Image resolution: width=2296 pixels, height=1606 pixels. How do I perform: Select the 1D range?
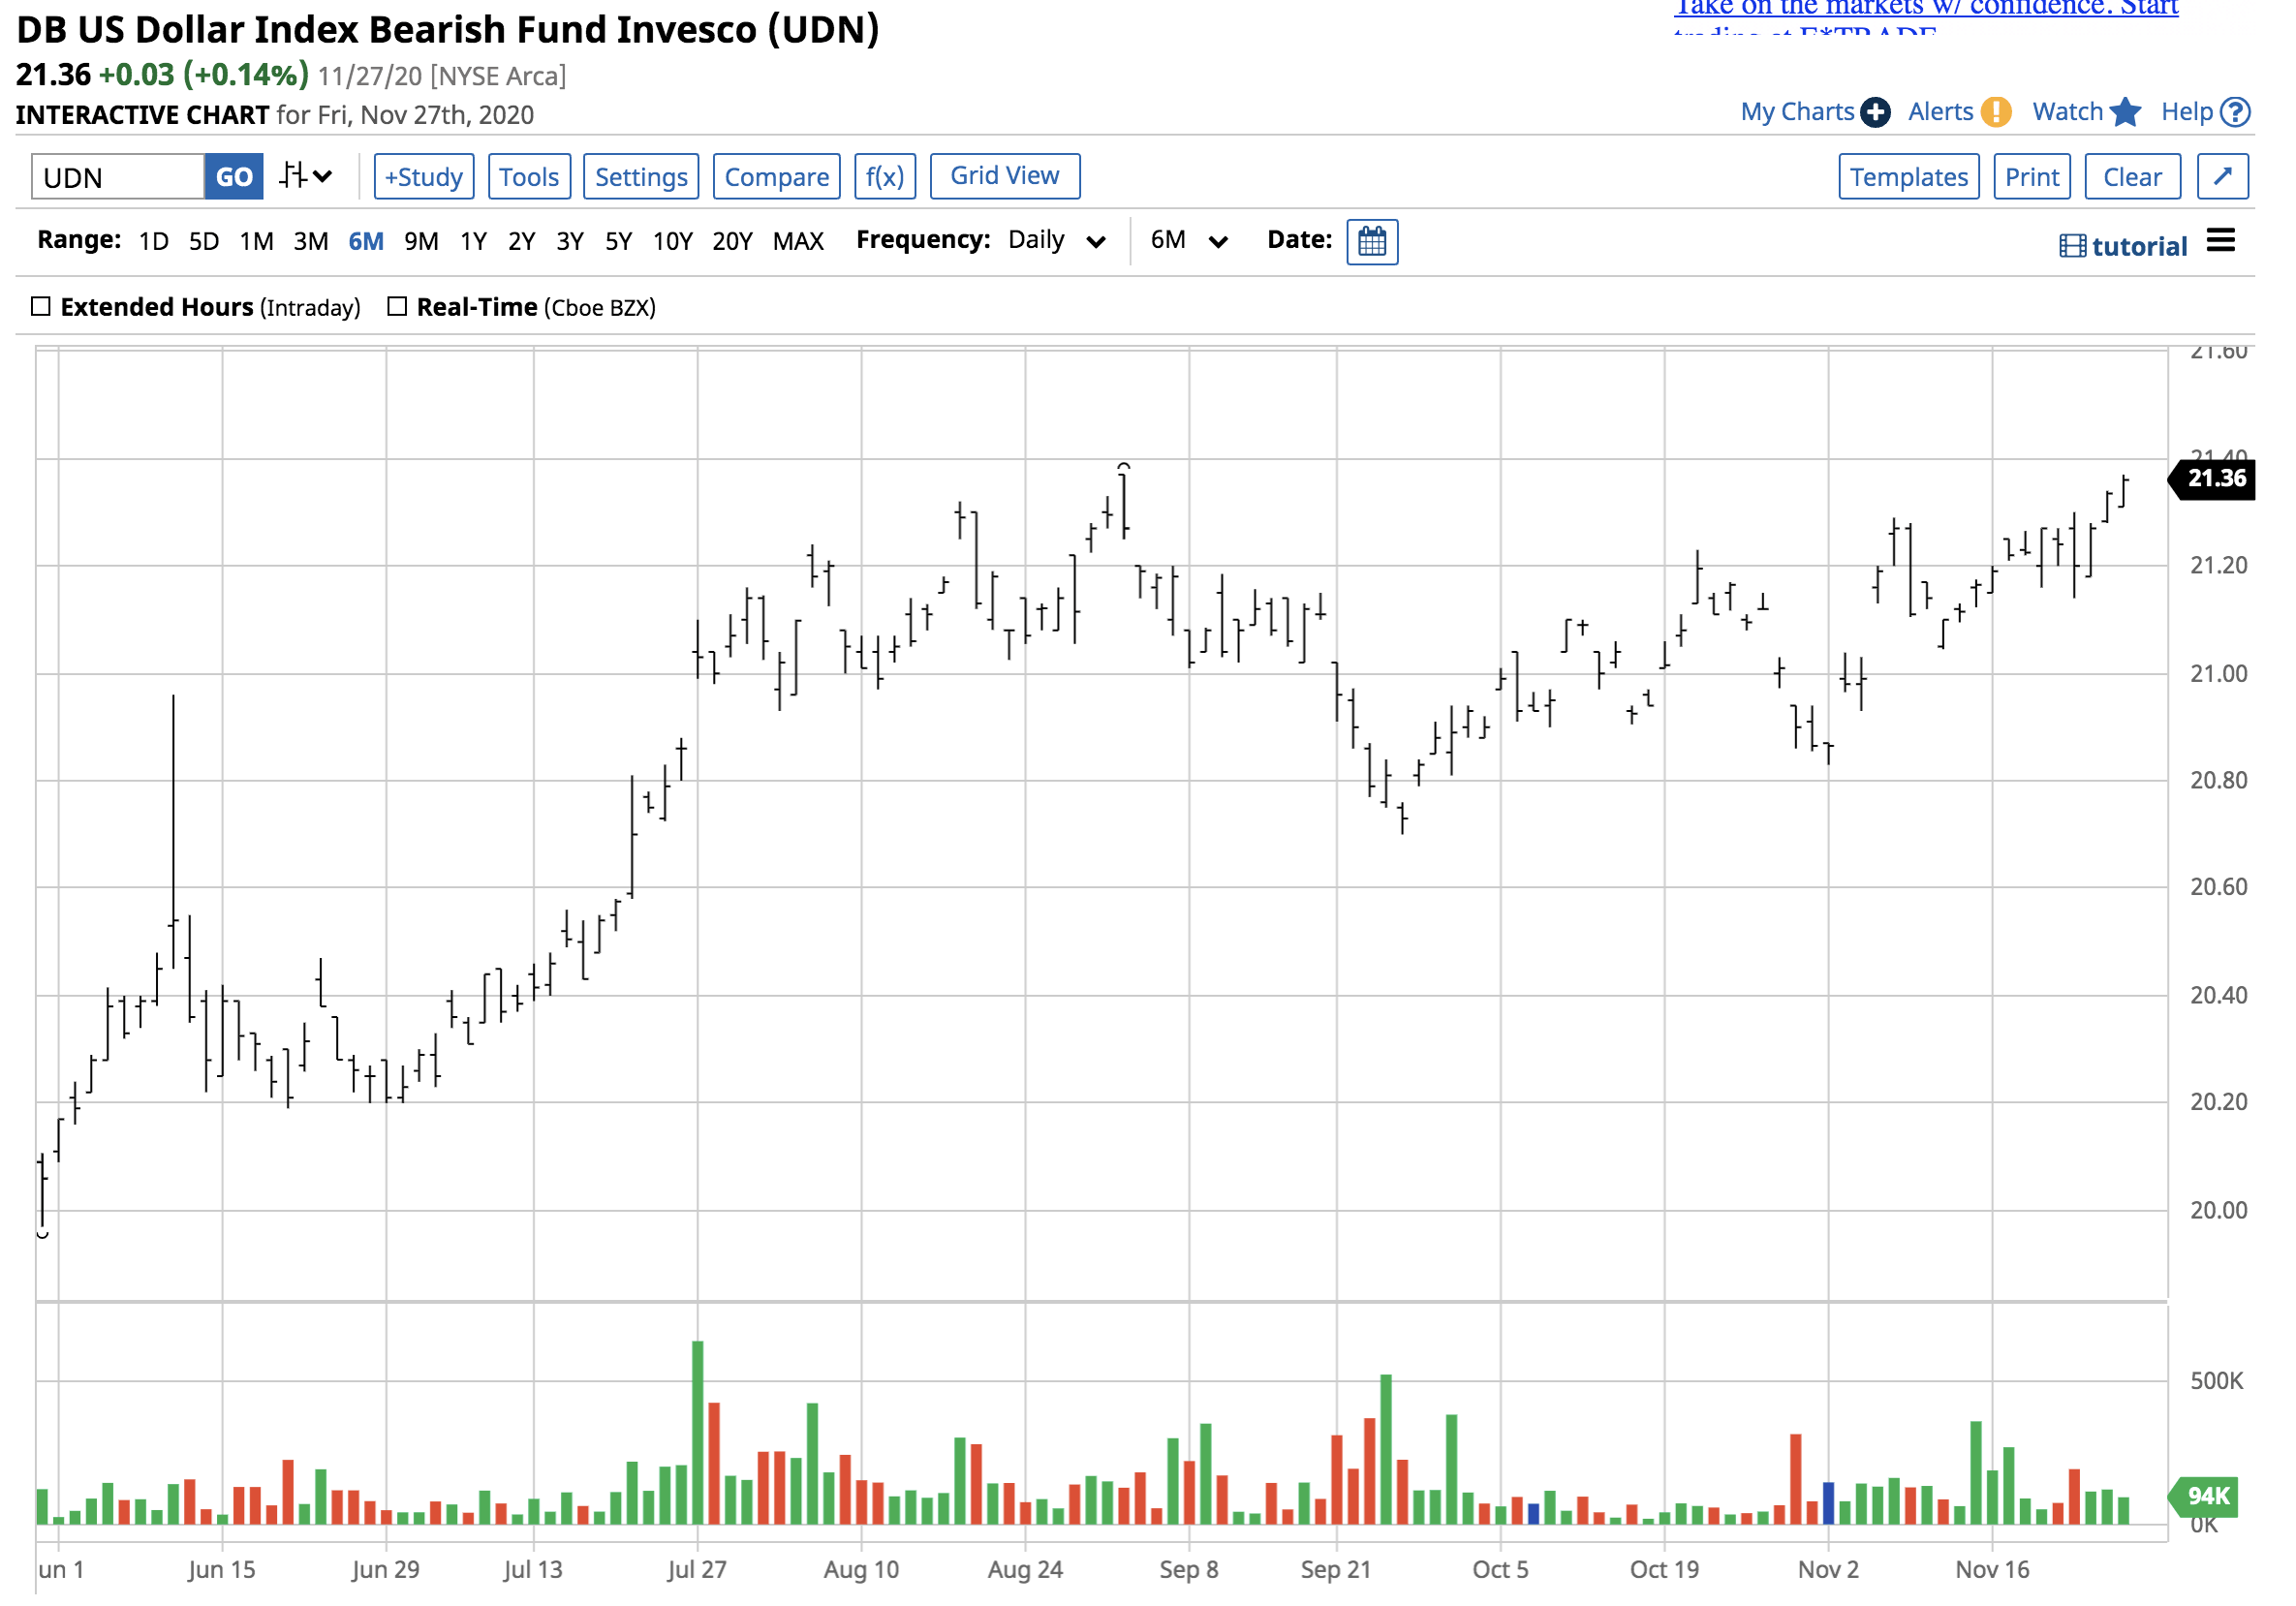pyautogui.click(x=154, y=241)
